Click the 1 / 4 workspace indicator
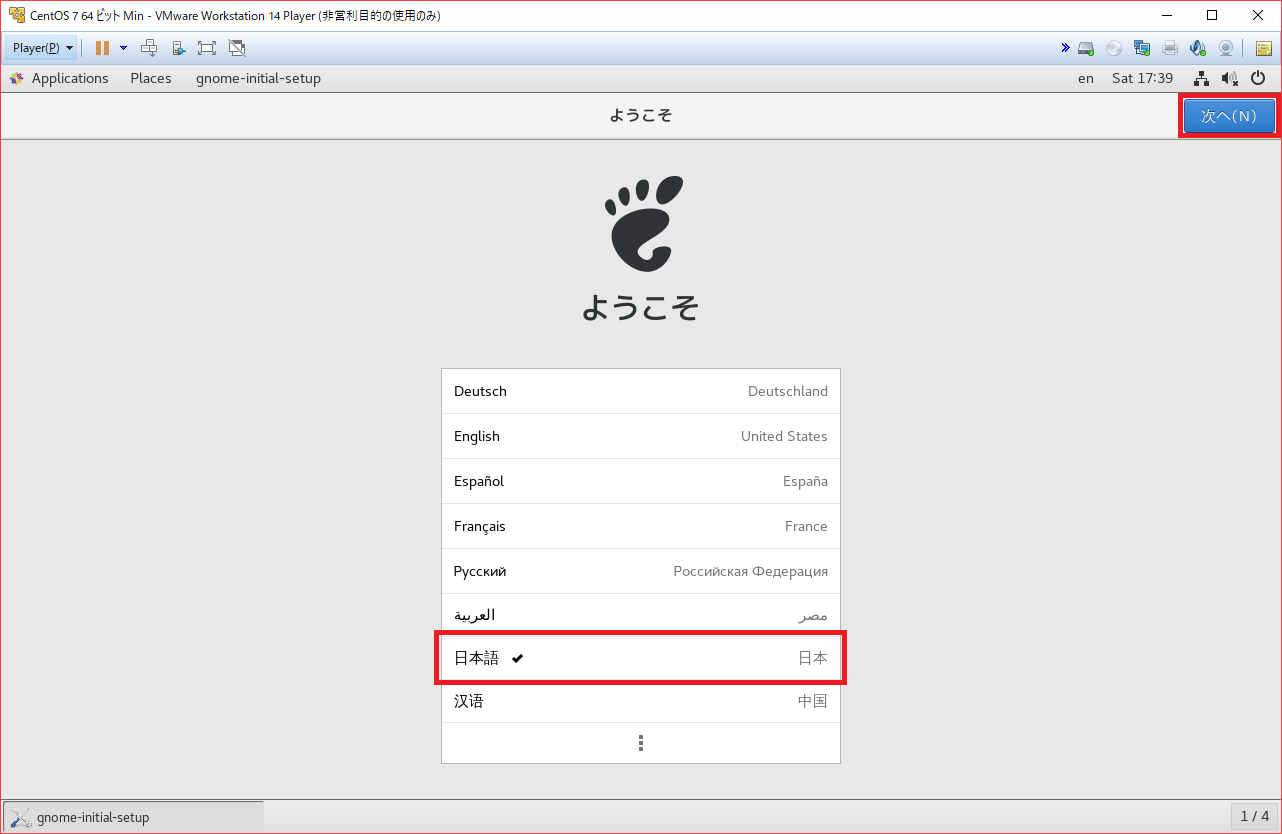Viewport: 1282px width, 834px height. [1254, 816]
